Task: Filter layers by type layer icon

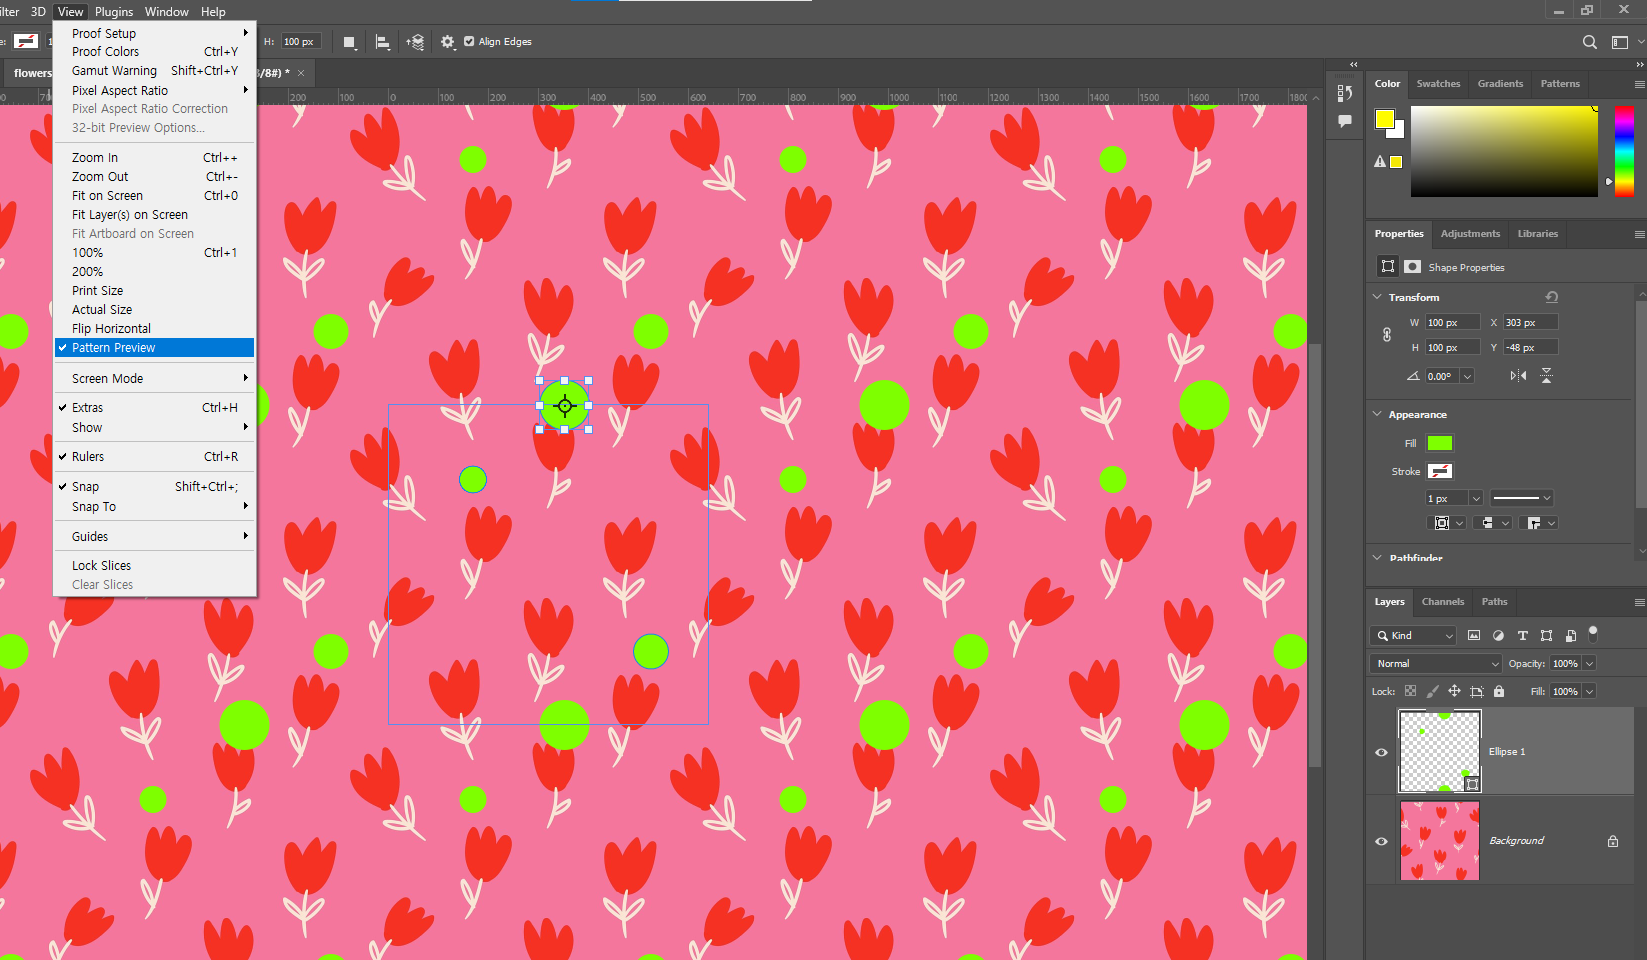Action: pyautogui.click(x=1522, y=636)
